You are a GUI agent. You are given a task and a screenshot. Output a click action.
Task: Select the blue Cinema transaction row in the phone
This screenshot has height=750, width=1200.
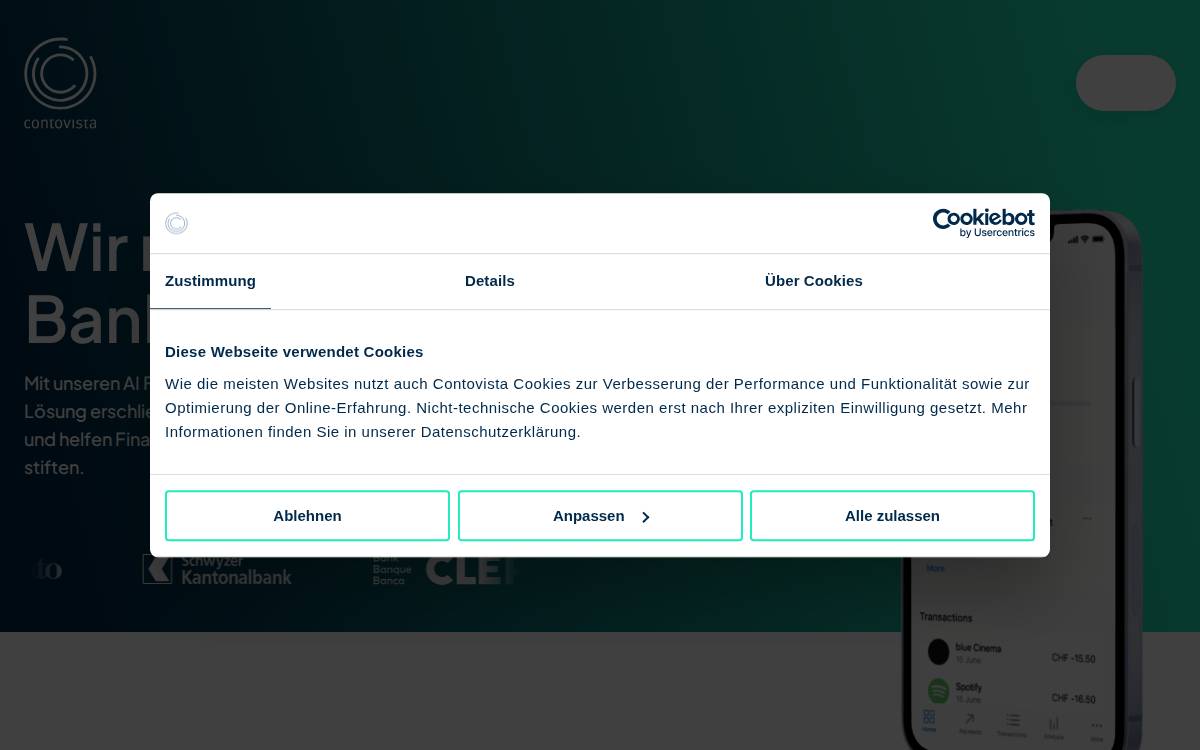tap(1011, 653)
